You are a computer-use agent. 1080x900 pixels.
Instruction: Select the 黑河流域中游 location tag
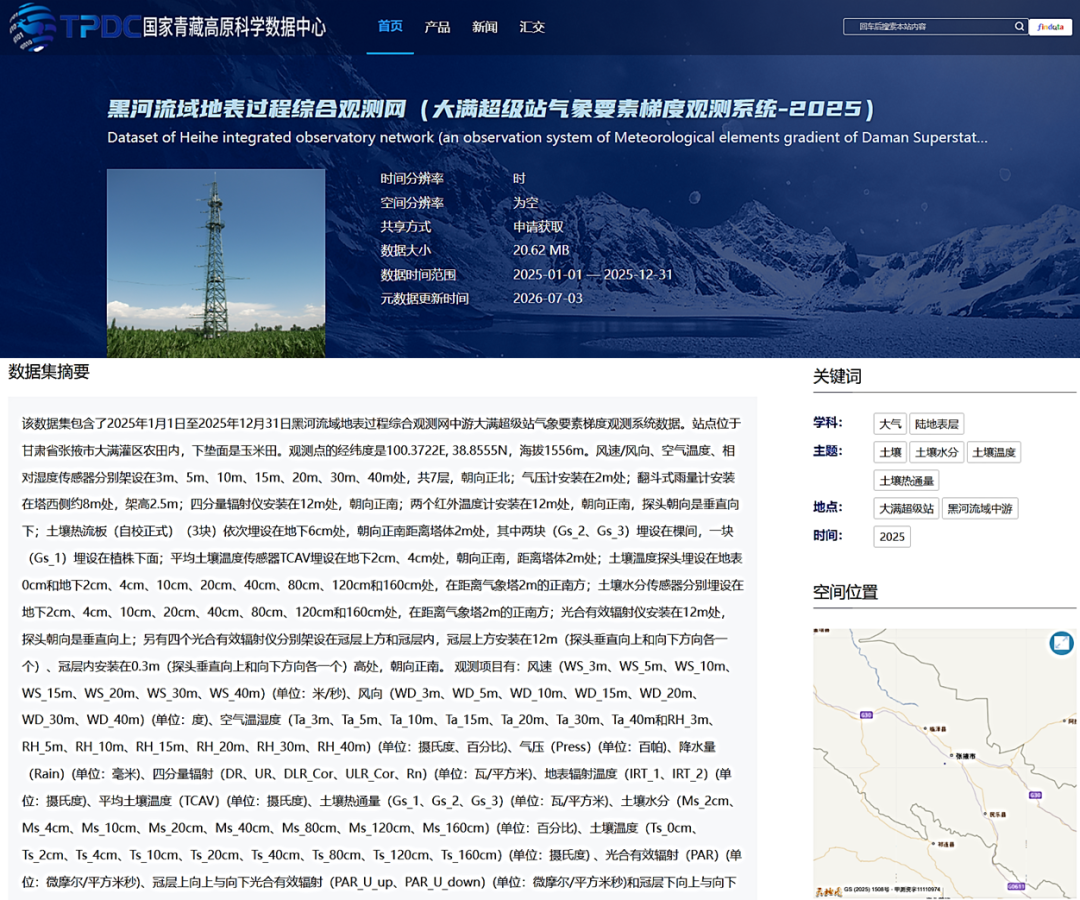980,508
